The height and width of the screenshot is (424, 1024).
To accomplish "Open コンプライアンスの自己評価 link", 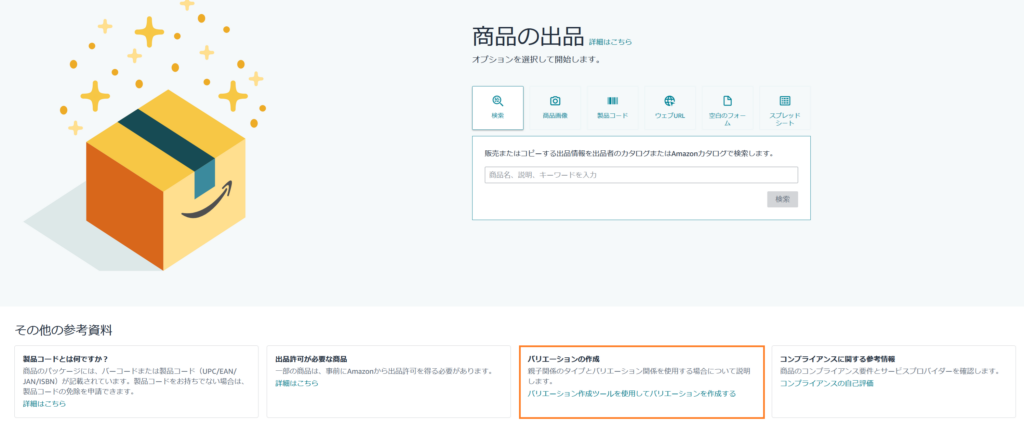I will pos(827,383).
